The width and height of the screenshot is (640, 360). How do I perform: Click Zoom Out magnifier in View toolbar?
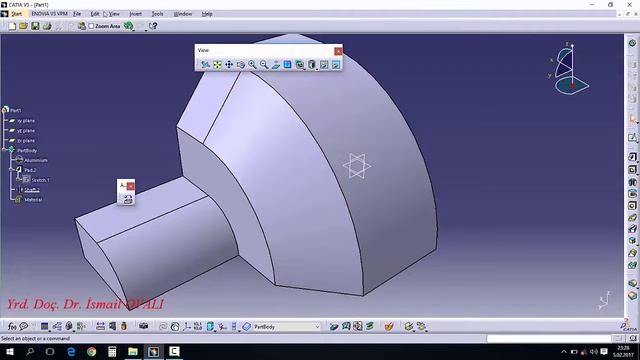(x=264, y=64)
